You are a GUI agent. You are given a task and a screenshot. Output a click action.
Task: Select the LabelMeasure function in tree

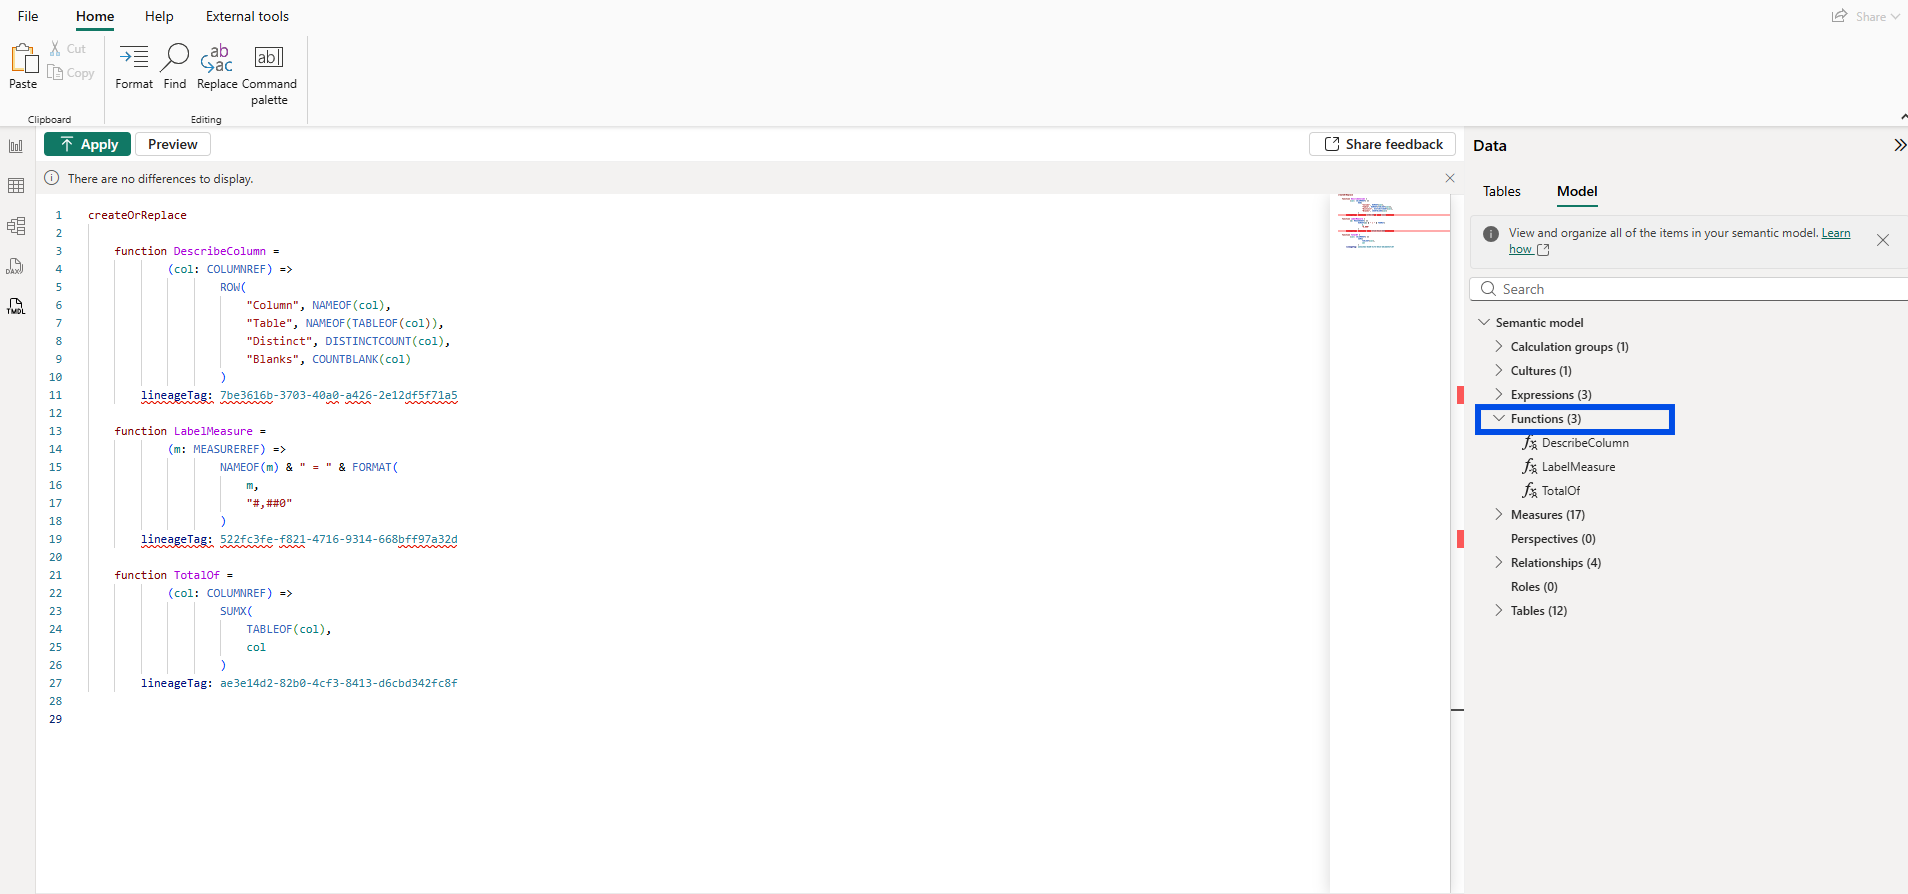pos(1578,467)
